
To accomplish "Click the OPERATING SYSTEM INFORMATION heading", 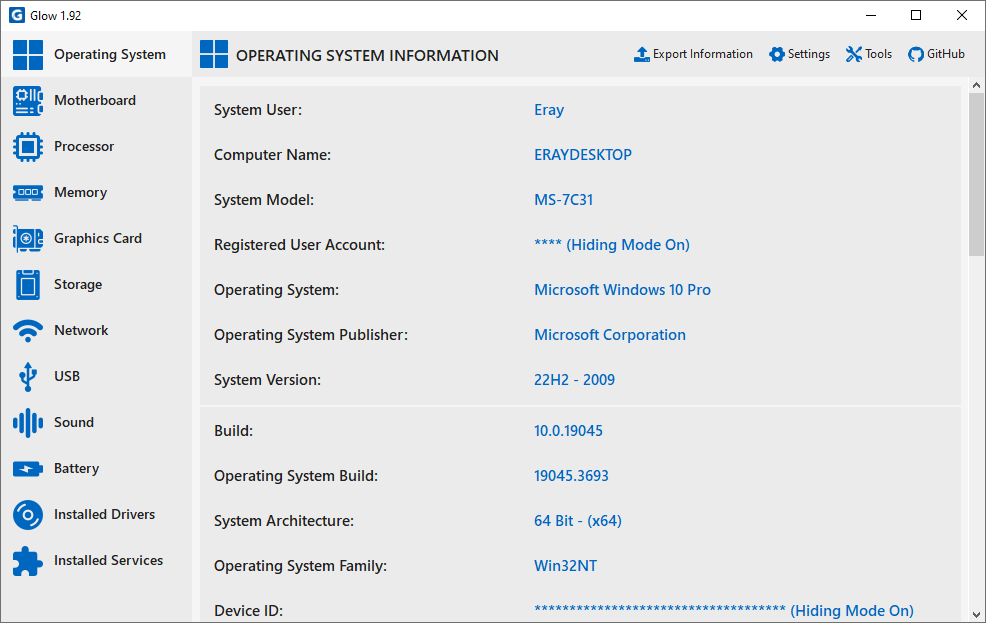I will [367, 55].
